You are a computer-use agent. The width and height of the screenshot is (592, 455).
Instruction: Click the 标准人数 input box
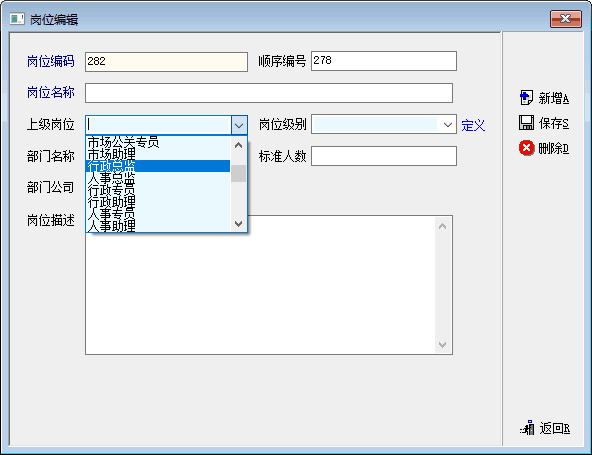[384, 156]
